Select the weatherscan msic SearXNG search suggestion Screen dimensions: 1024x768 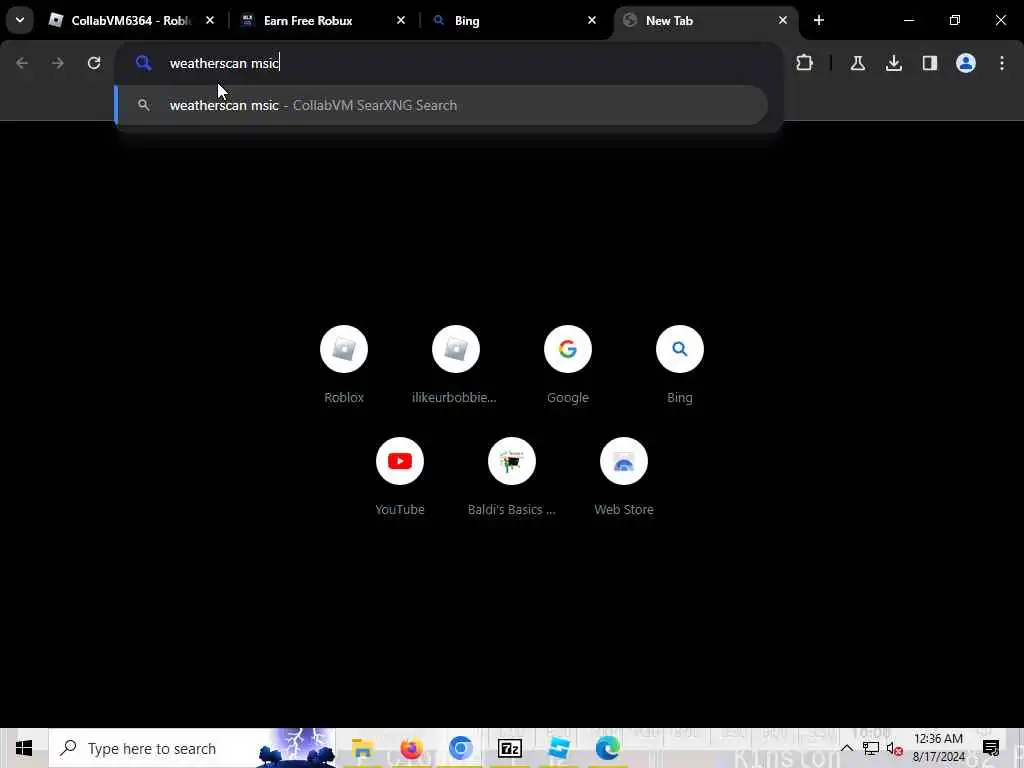click(441, 105)
